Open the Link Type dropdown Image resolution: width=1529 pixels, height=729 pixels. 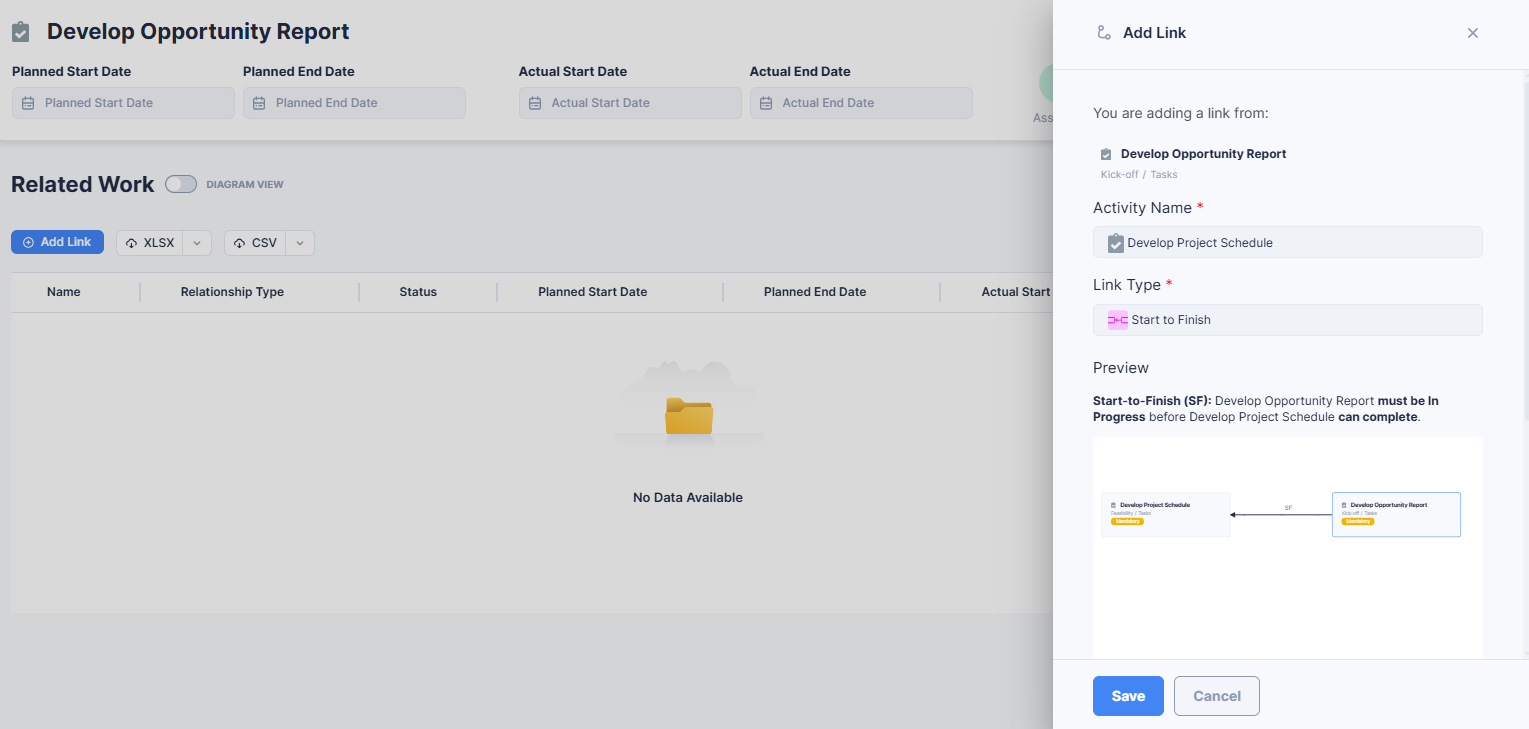tap(1288, 320)
